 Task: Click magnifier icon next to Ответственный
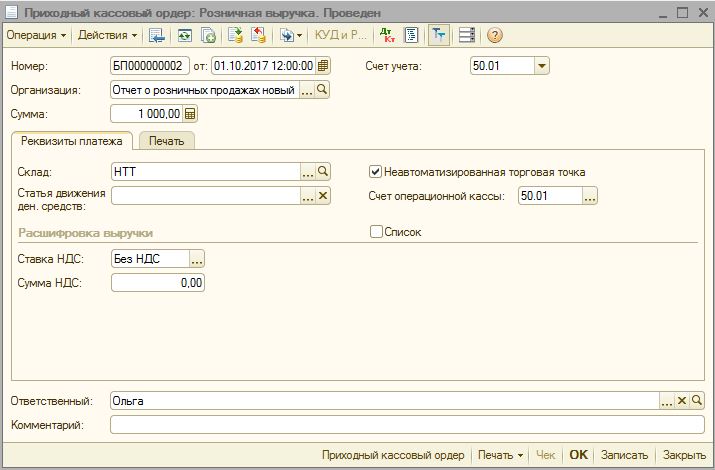pyautogui.click(x=697, y=401)
